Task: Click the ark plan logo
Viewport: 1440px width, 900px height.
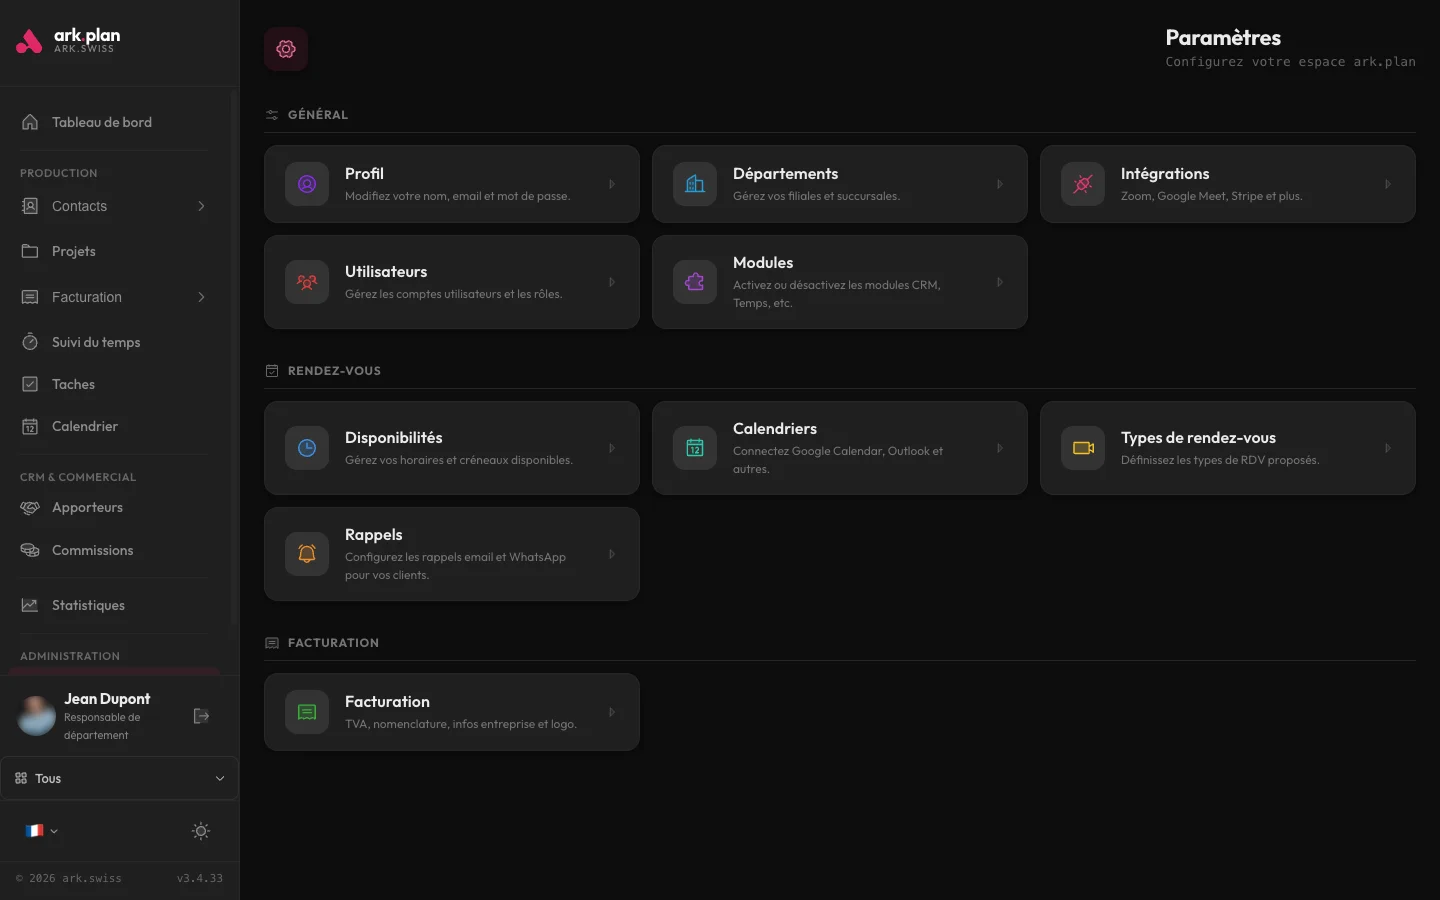Action: point(68,41)
